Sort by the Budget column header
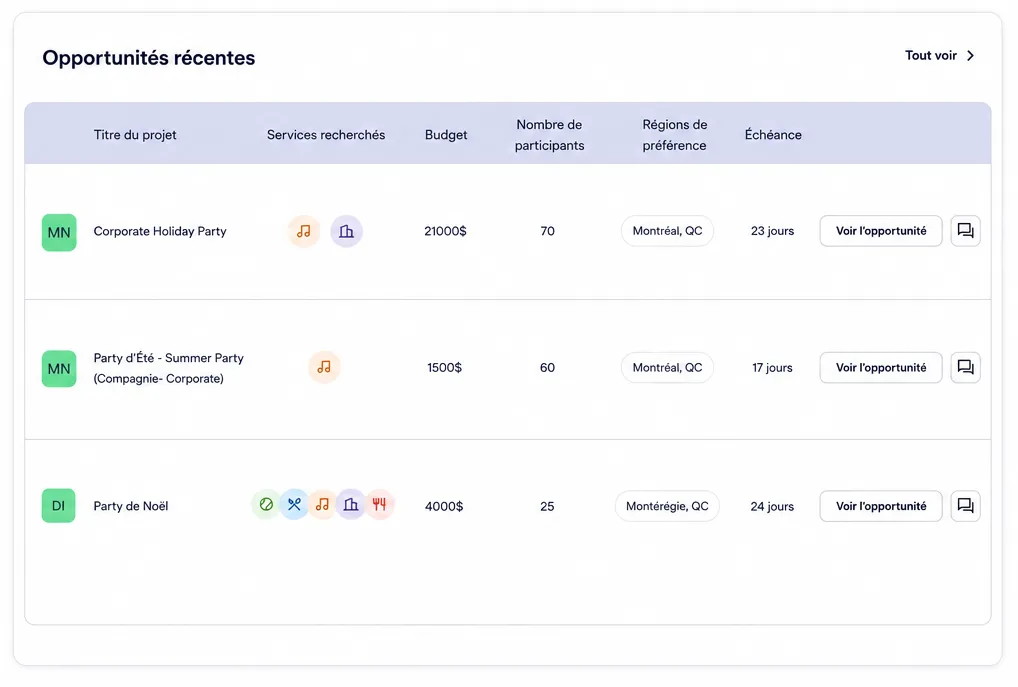This screenshot has height=687, width=1018. pos(446,134)
